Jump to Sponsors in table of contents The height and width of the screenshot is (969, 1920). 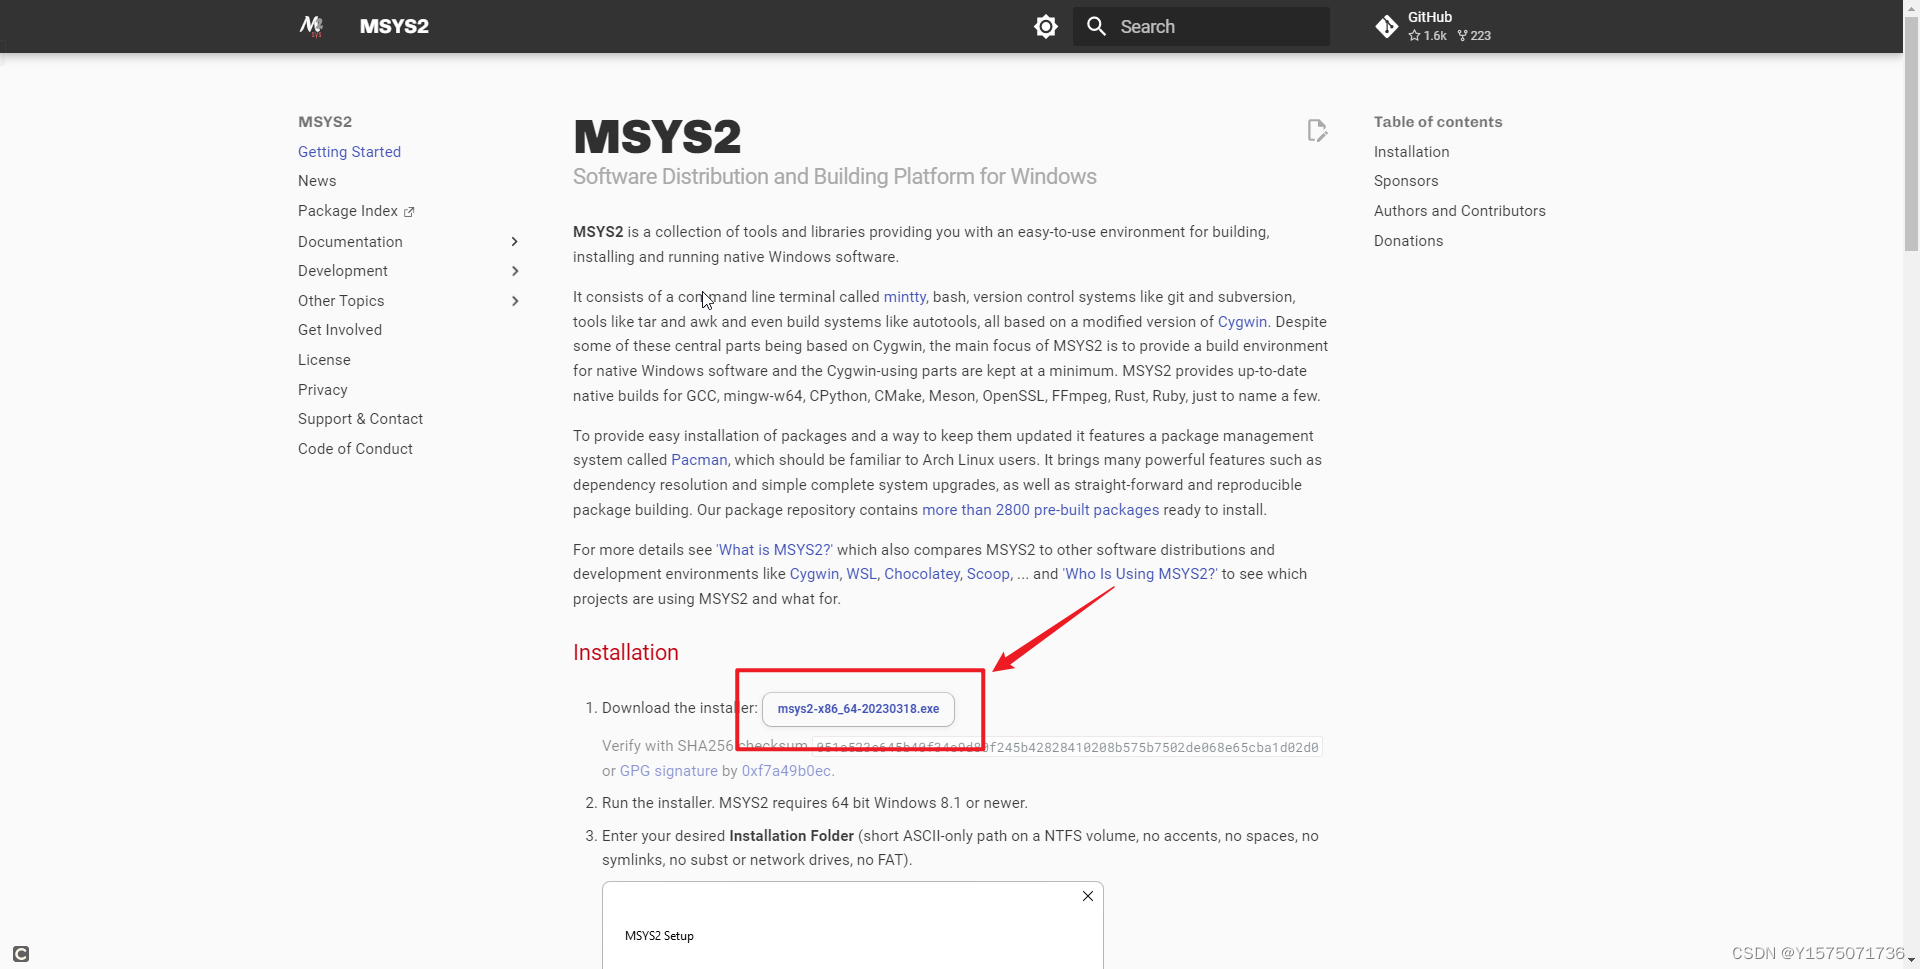(1406, 181)
